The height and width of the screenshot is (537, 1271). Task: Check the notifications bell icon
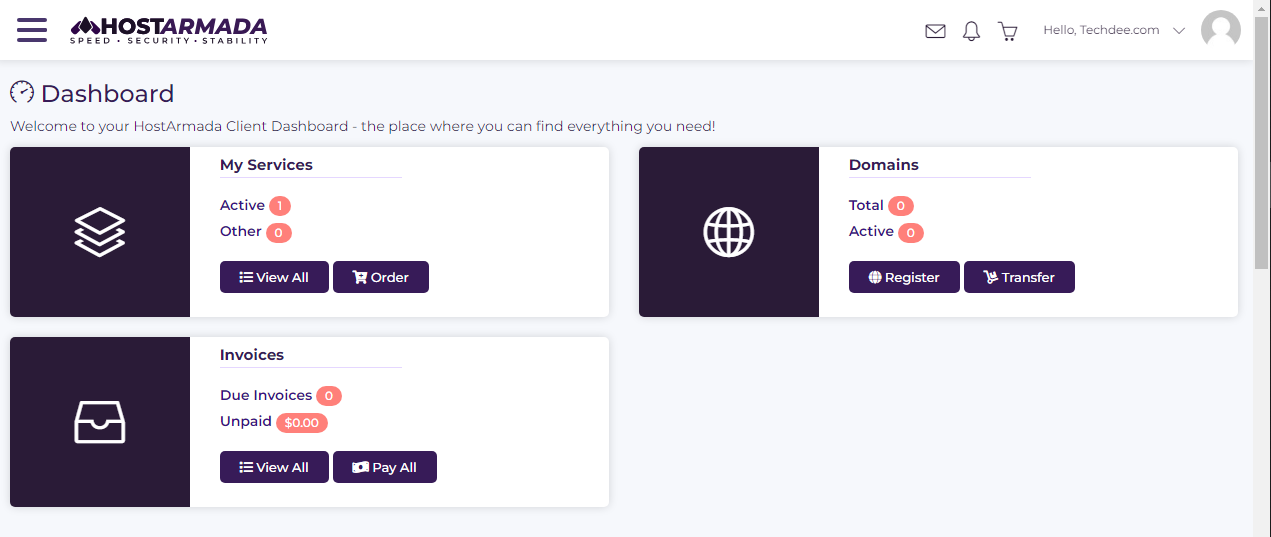[x=971, y=31]
